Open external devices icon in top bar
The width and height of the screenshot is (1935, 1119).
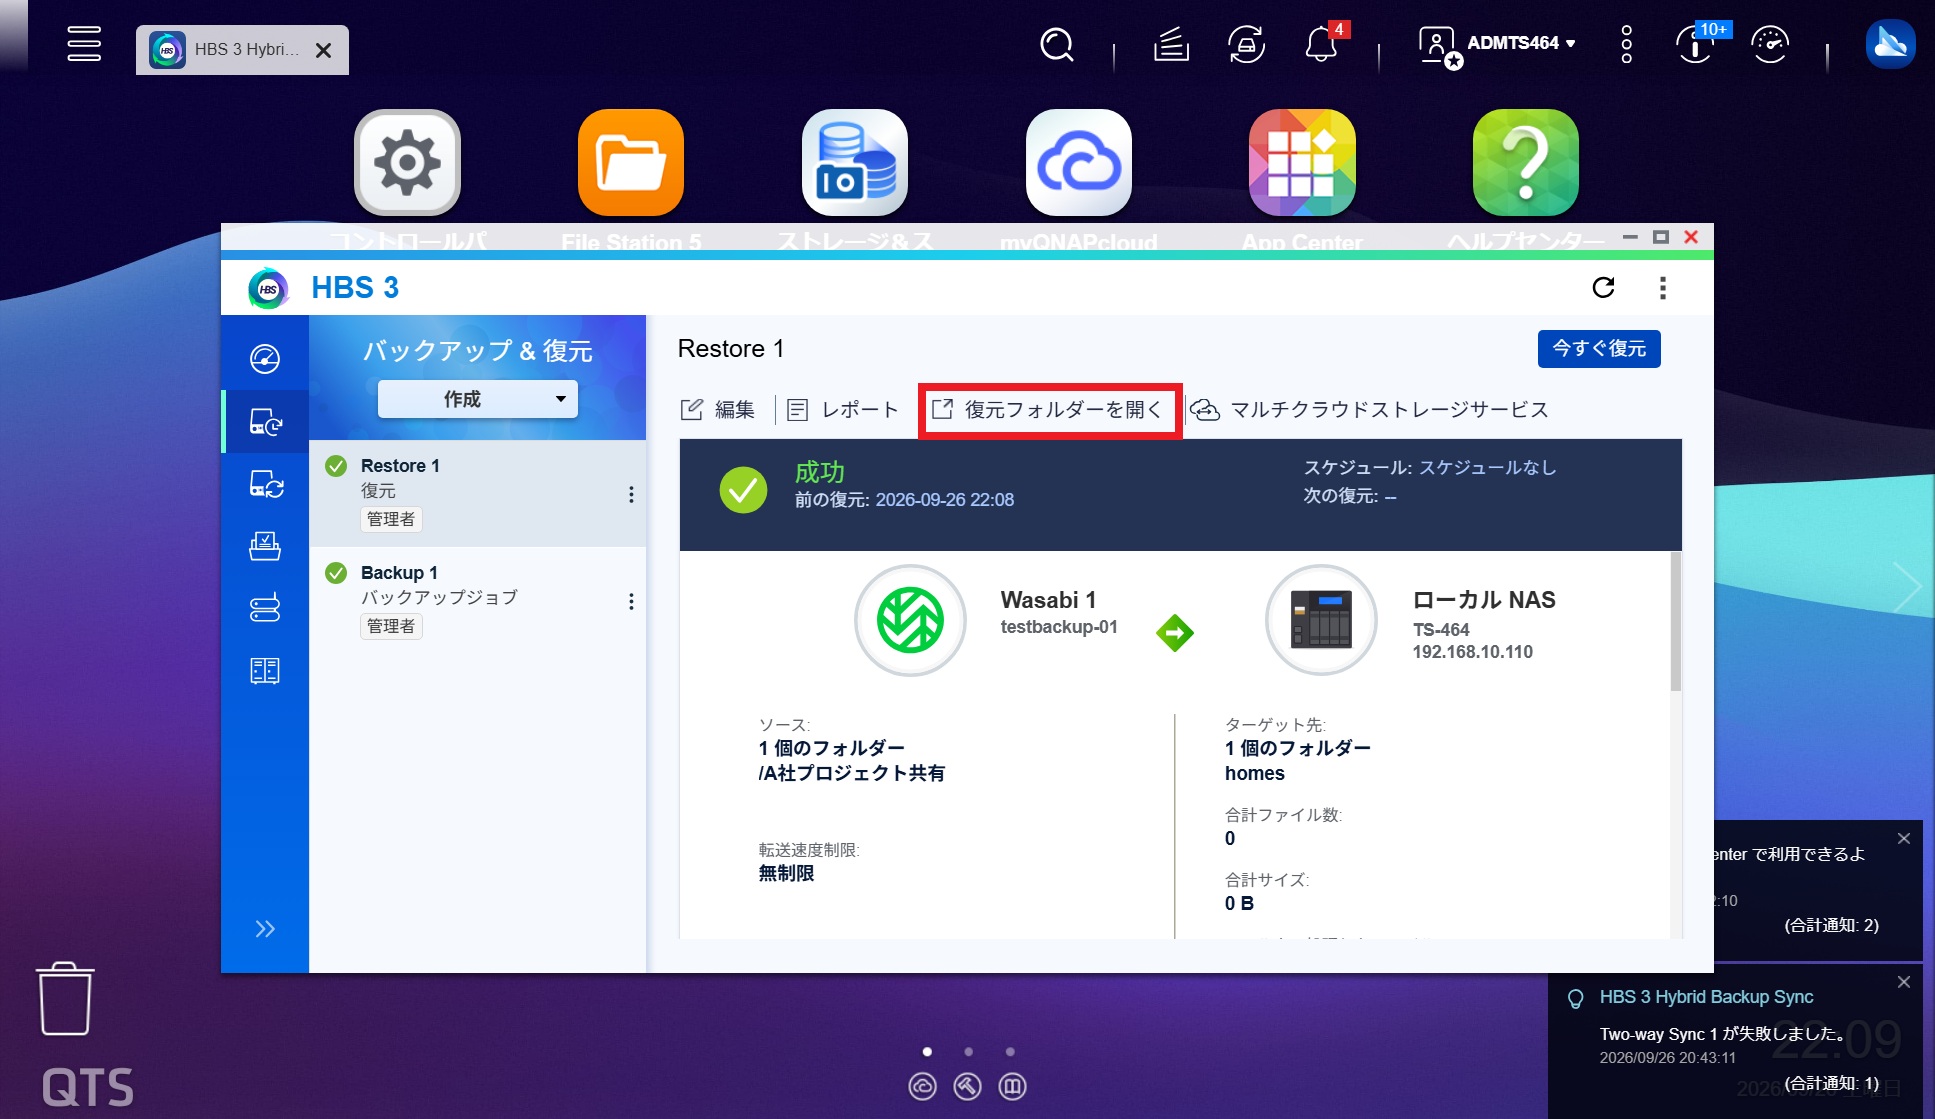click(1246, 45)
